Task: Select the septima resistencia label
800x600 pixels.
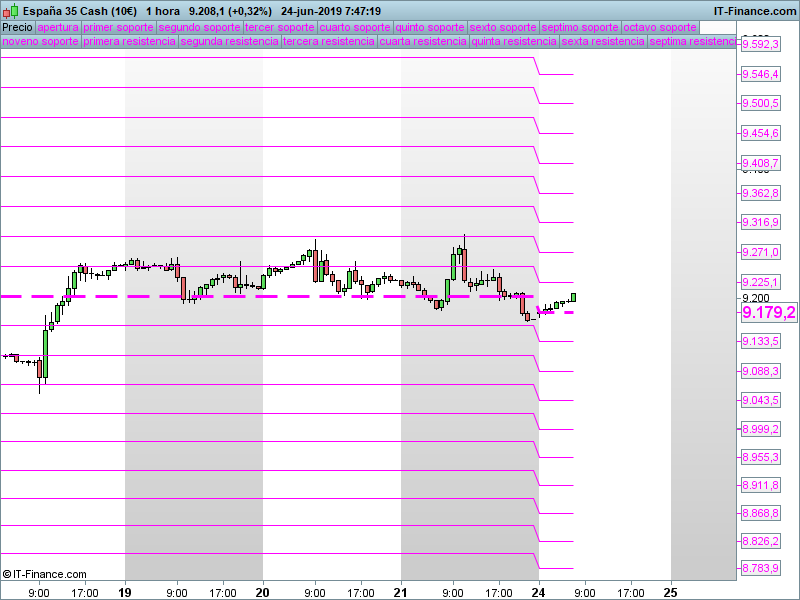Action: (x=692, y=41)
